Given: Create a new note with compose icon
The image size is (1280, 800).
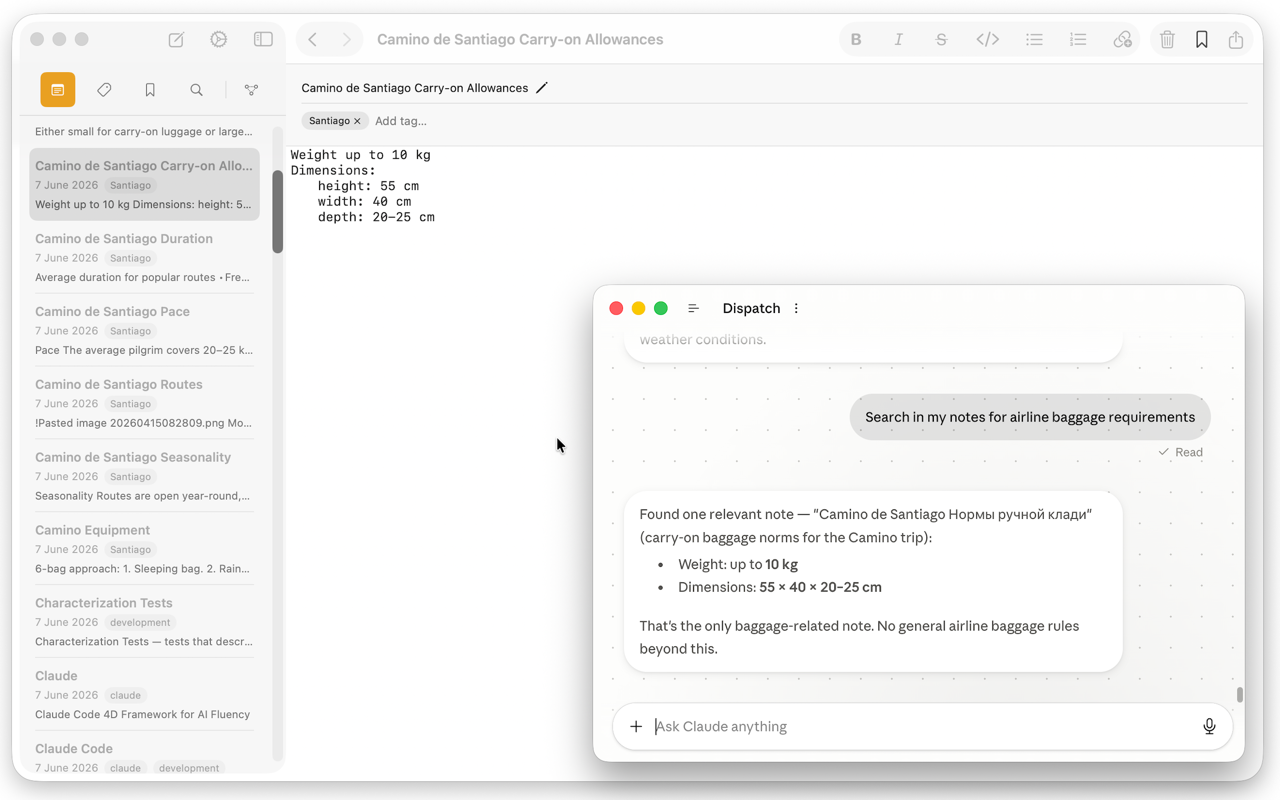Looking at the screenshot, I should [x=176, y=40].
